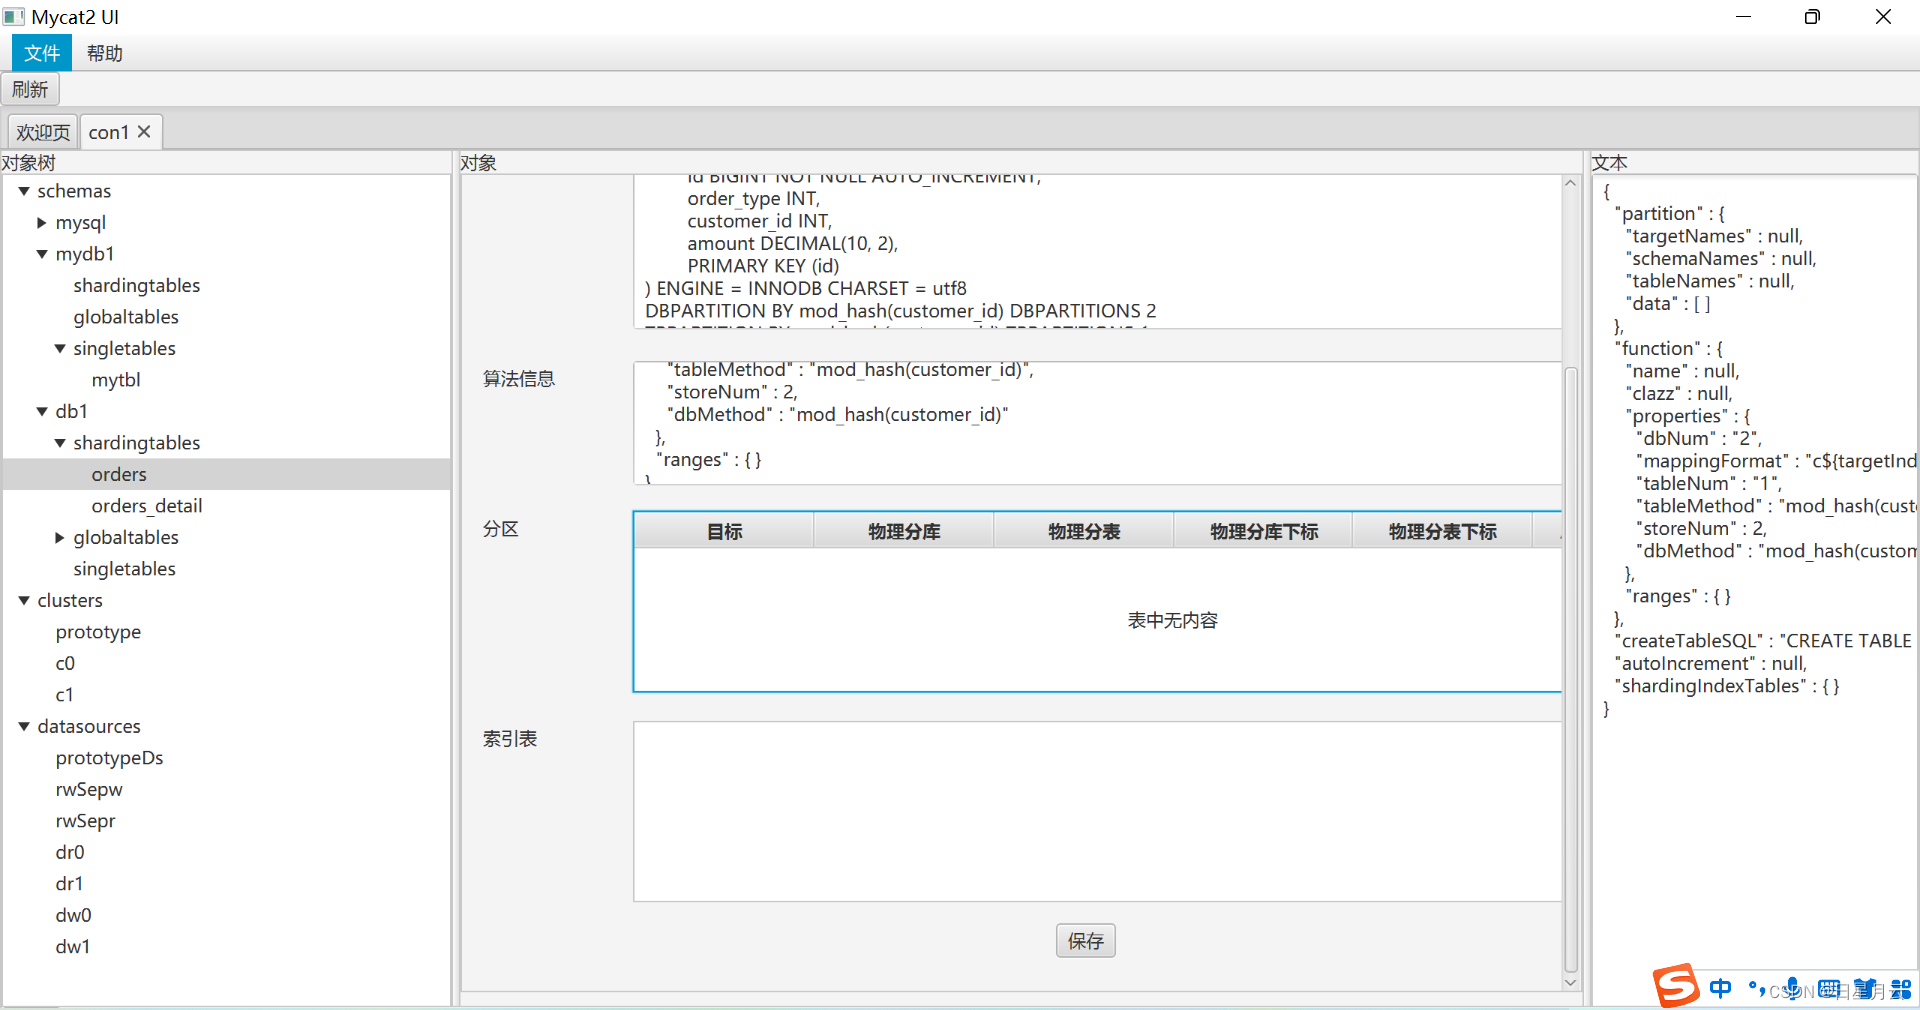1920x1010 pixels.
Task: Click the Mycat2 UI window icon
Action: (13, 16)
